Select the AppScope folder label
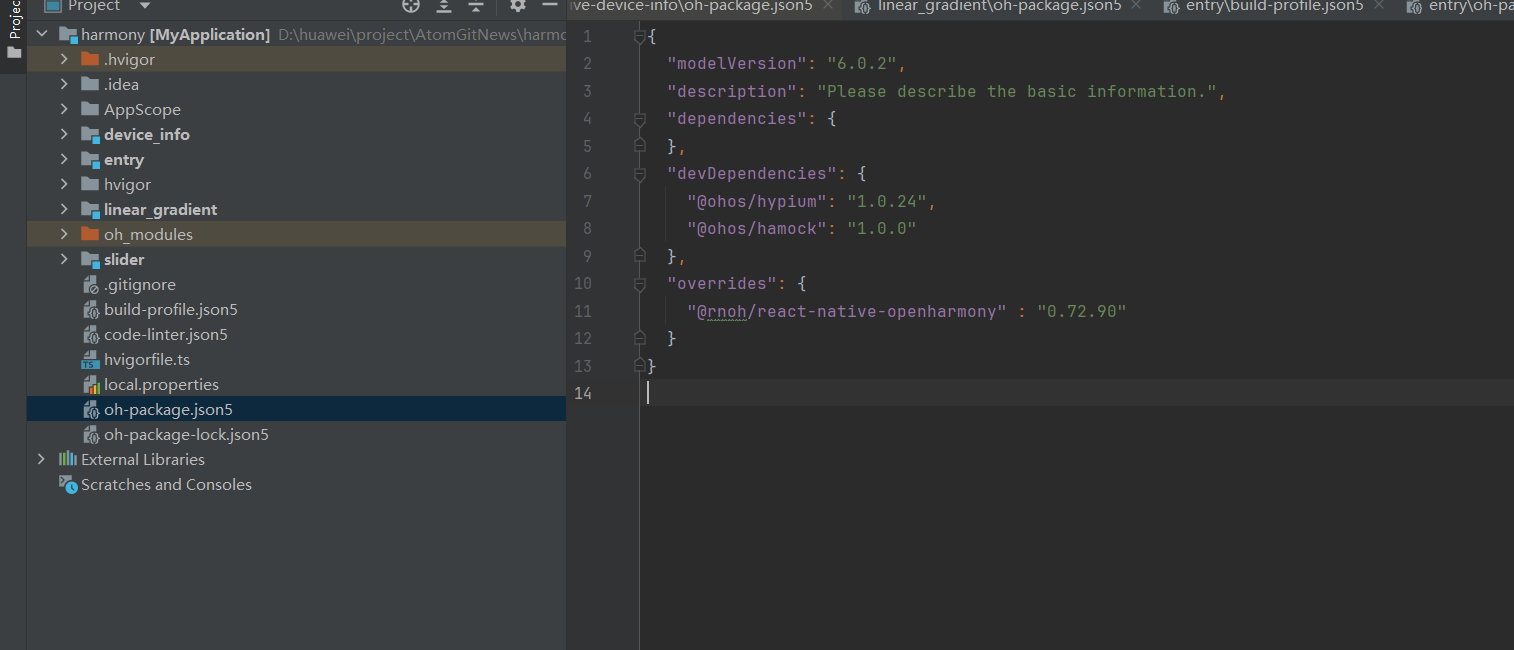This screenshot has width=1514, height=650. [142, 110]
